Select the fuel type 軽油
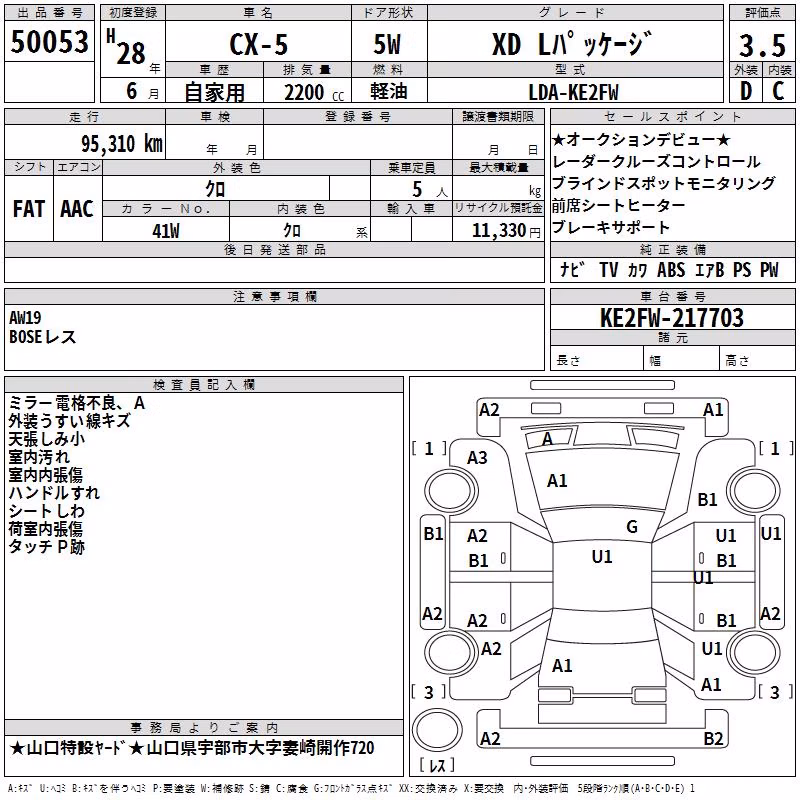 coord(389,91)
